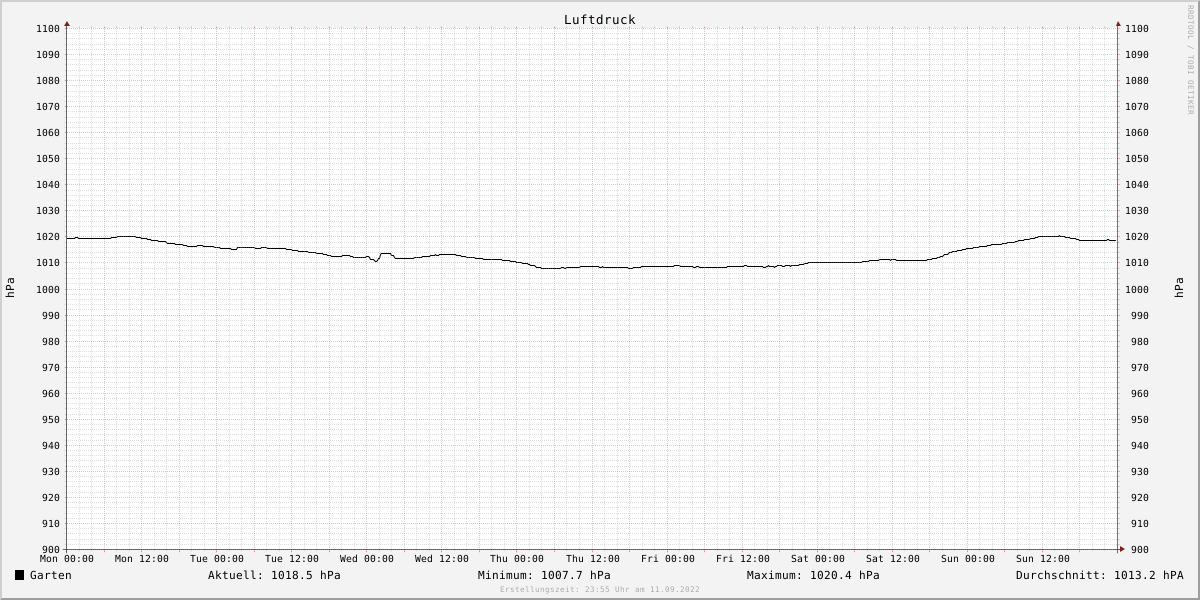This screenshot has width=1200, height=600.
Task: Click the Luftdruck chart title
Action: 600,20
